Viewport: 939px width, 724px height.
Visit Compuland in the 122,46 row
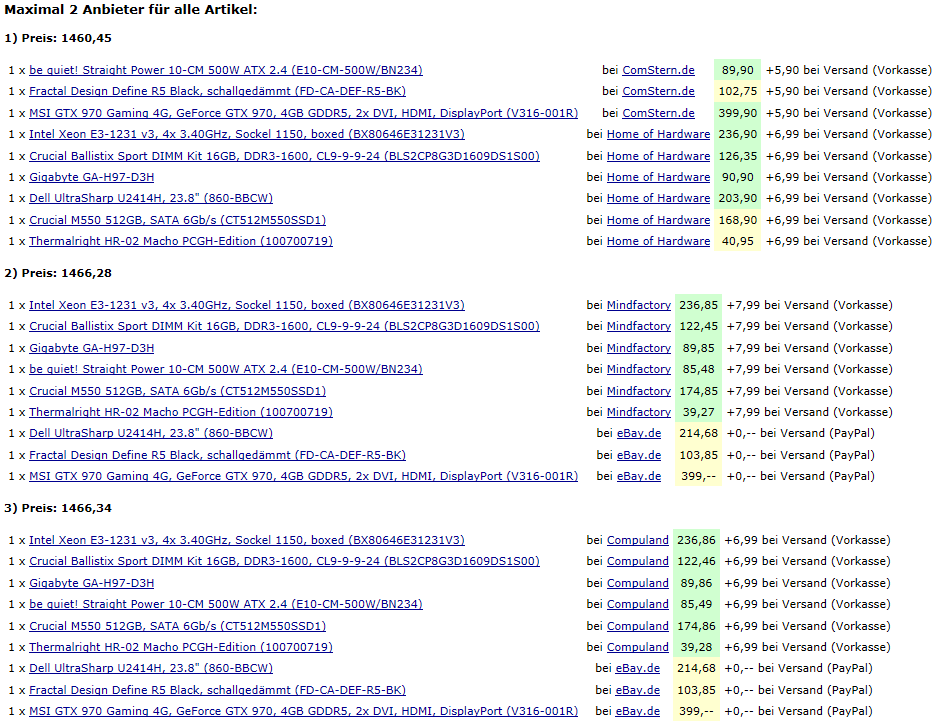tap(638, 561)
